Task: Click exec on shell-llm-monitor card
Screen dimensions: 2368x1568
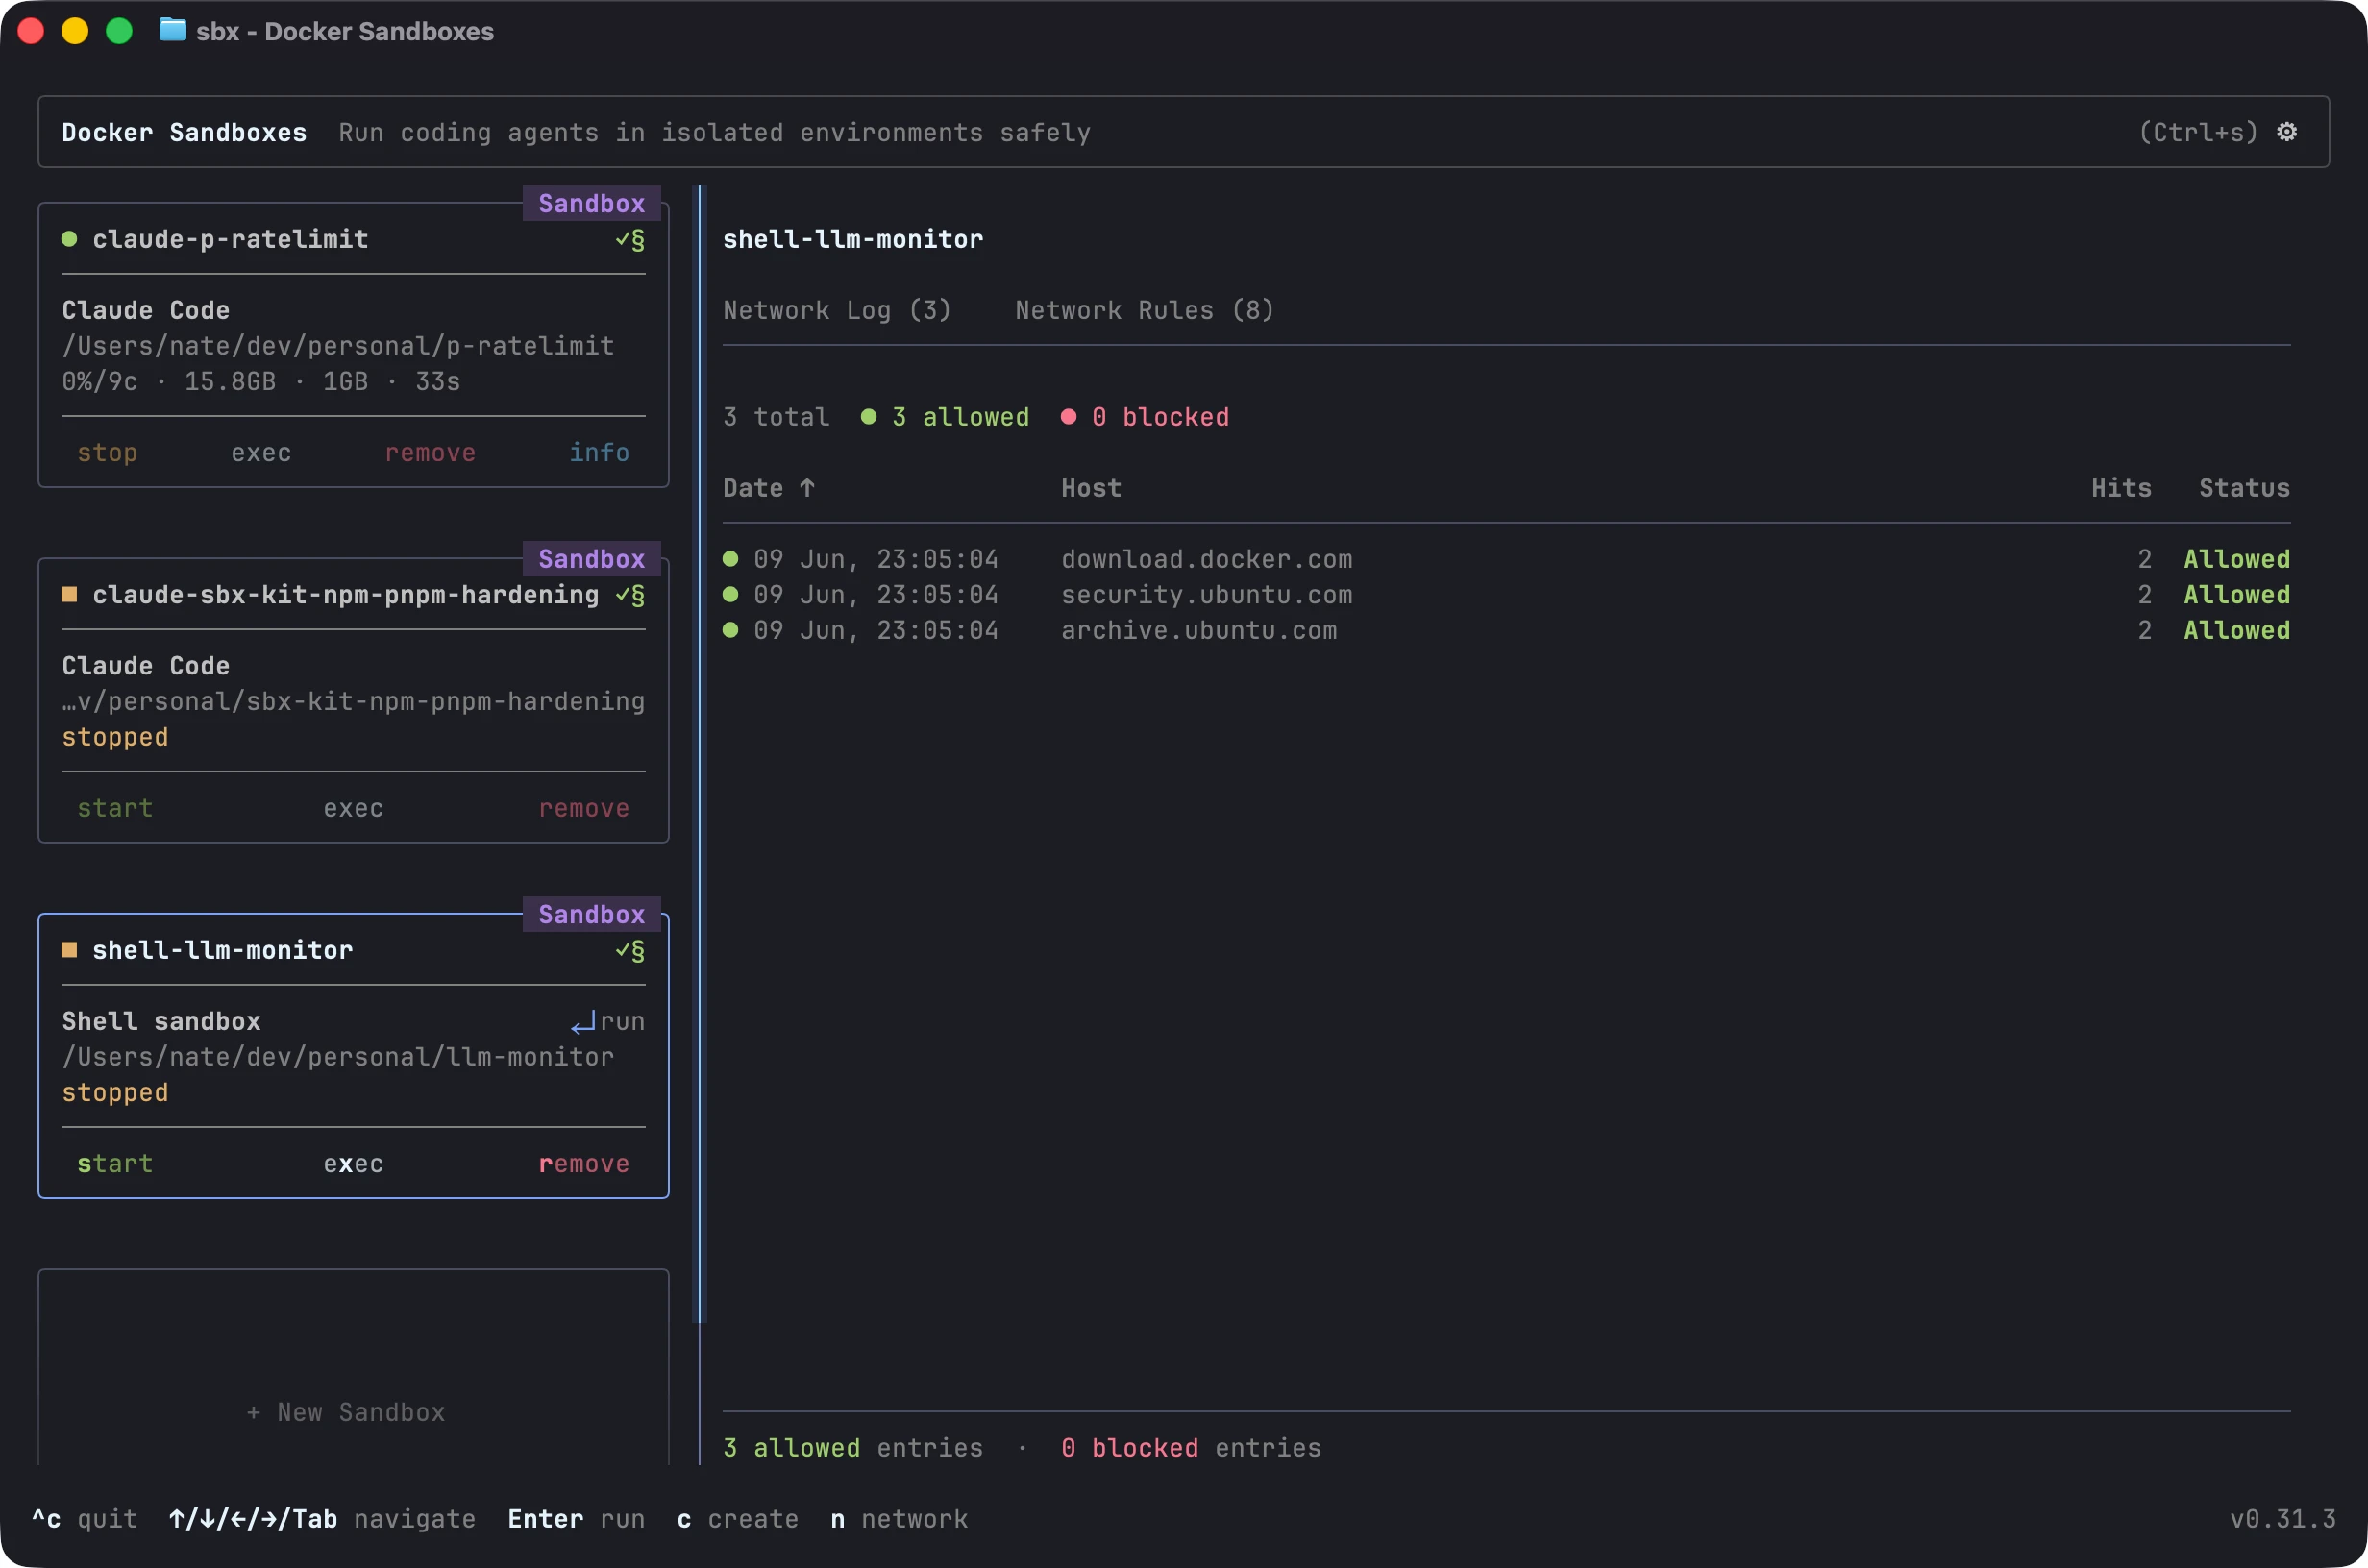Action: click(x=353, y=1164)
